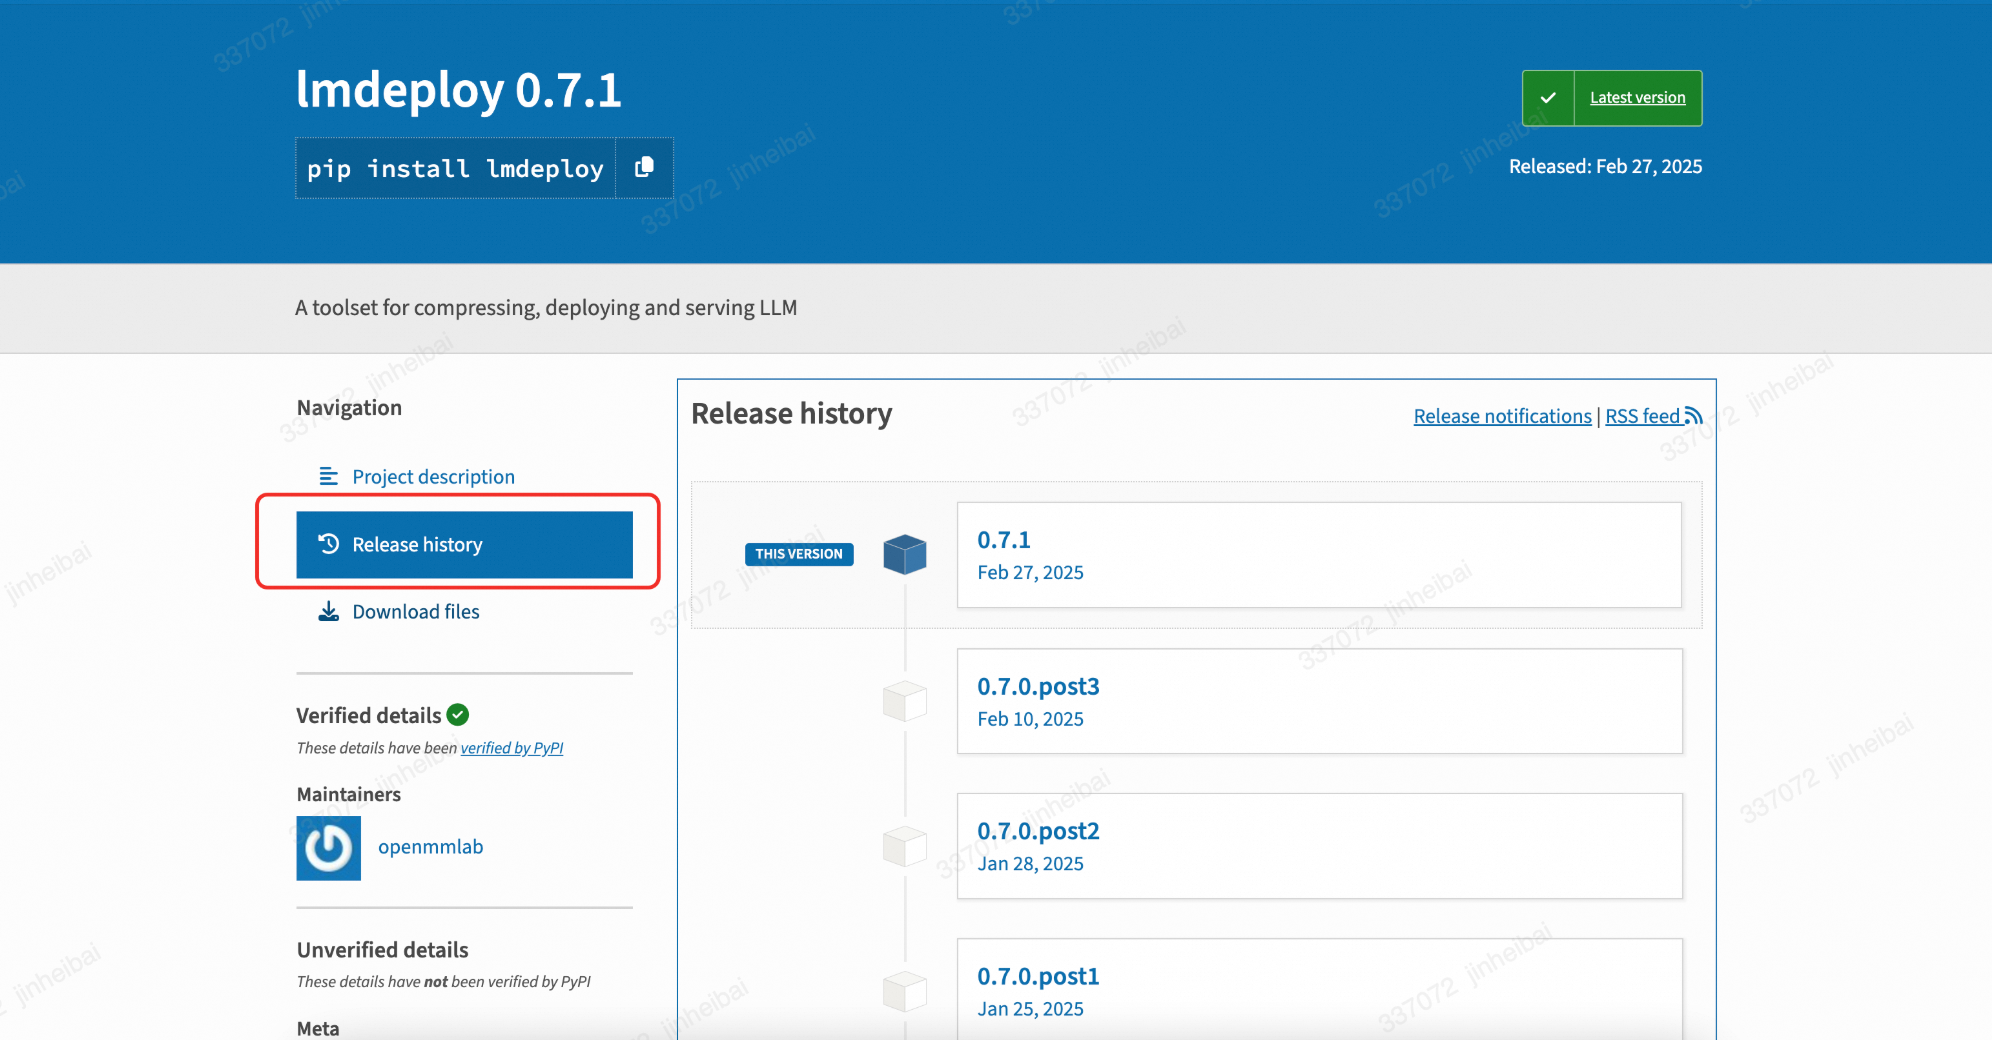1992x1040 pixels.
Task: Click the Jan 25, 2025 release date
Action: coord(1030,1009)
